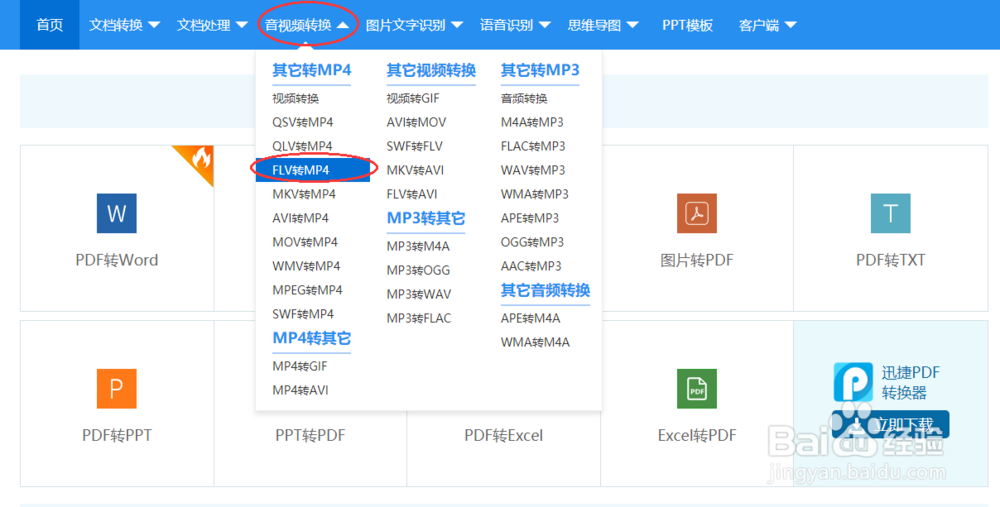Select WMV转MP4 option
1000x507 pixels.
(x=306, y=266)
